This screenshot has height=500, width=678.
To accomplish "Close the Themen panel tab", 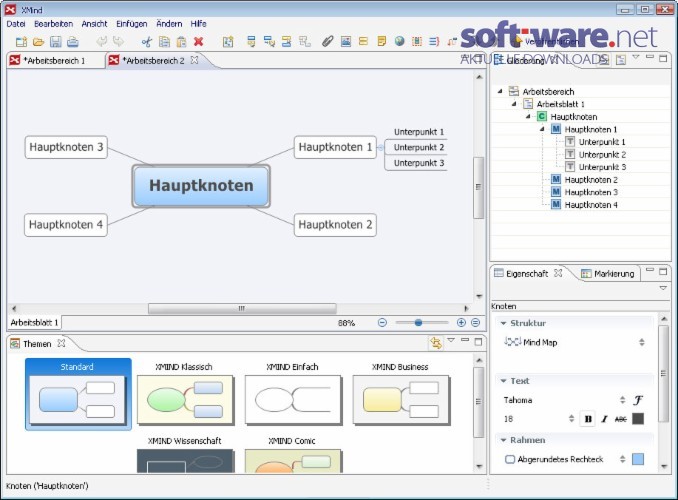I will (61, 343).
